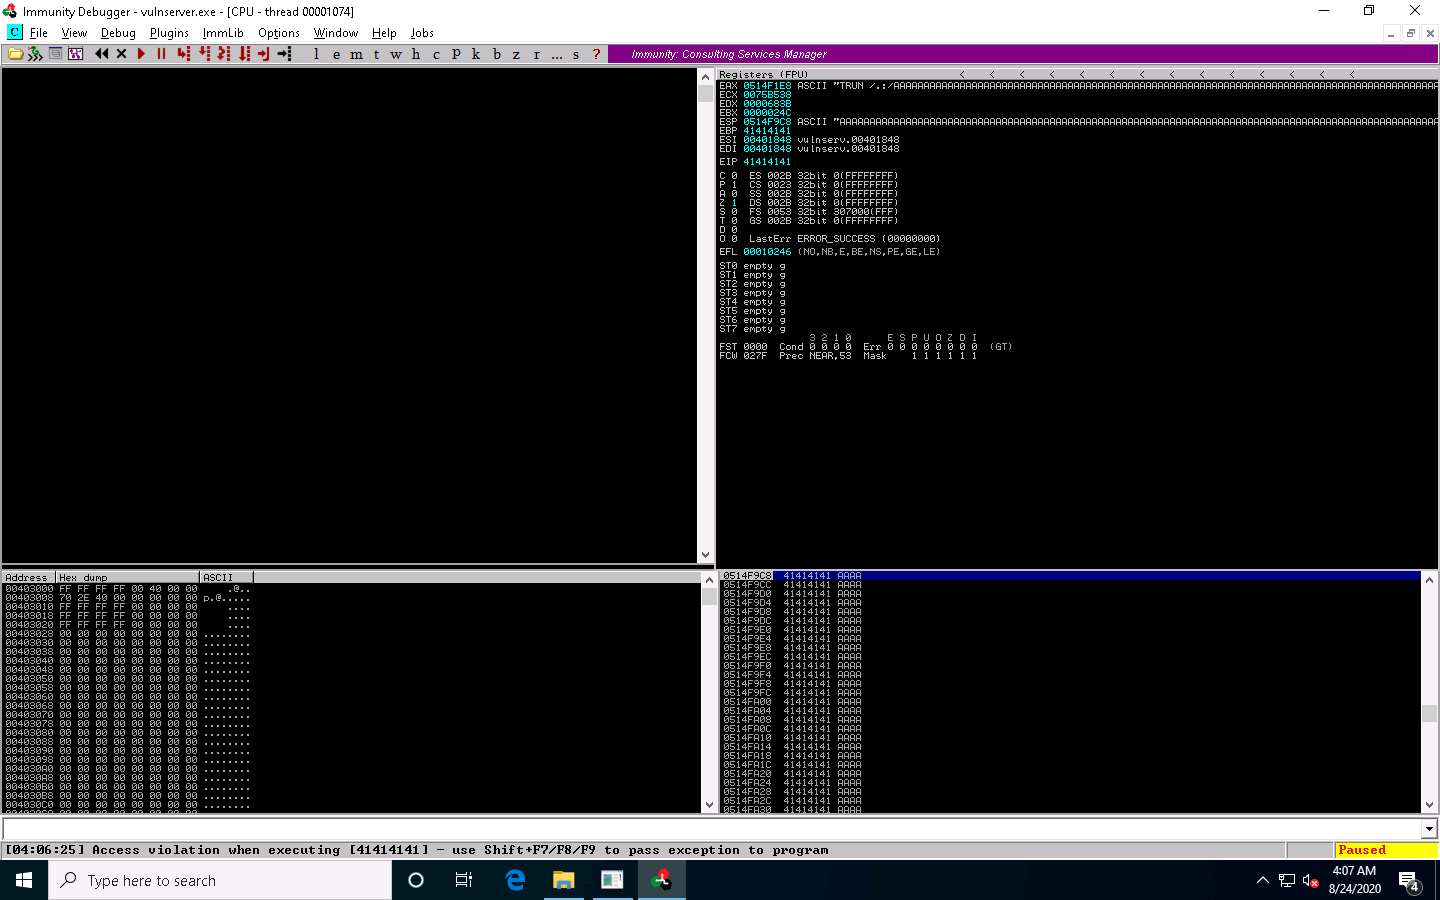Show Patches via 'P' button

click(456, 54)
